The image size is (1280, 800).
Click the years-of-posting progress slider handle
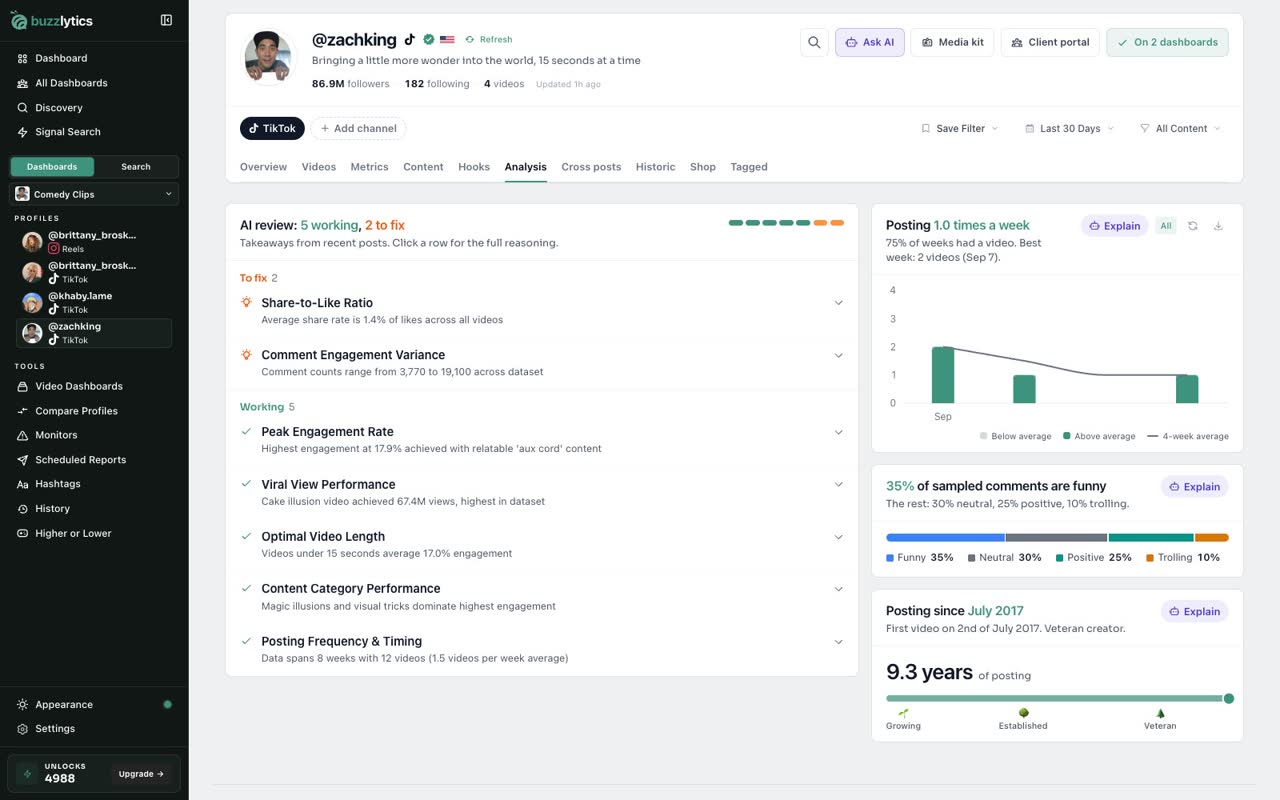click(x=1229, y=699)
